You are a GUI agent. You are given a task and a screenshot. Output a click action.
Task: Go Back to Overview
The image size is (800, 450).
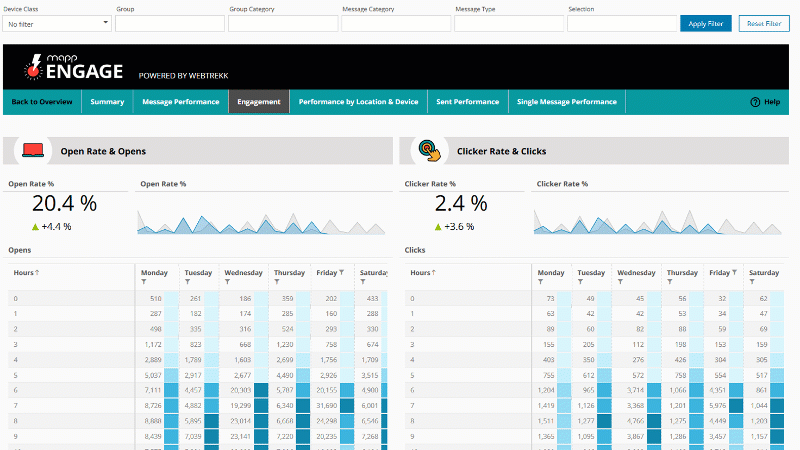(x=42, y=102)
